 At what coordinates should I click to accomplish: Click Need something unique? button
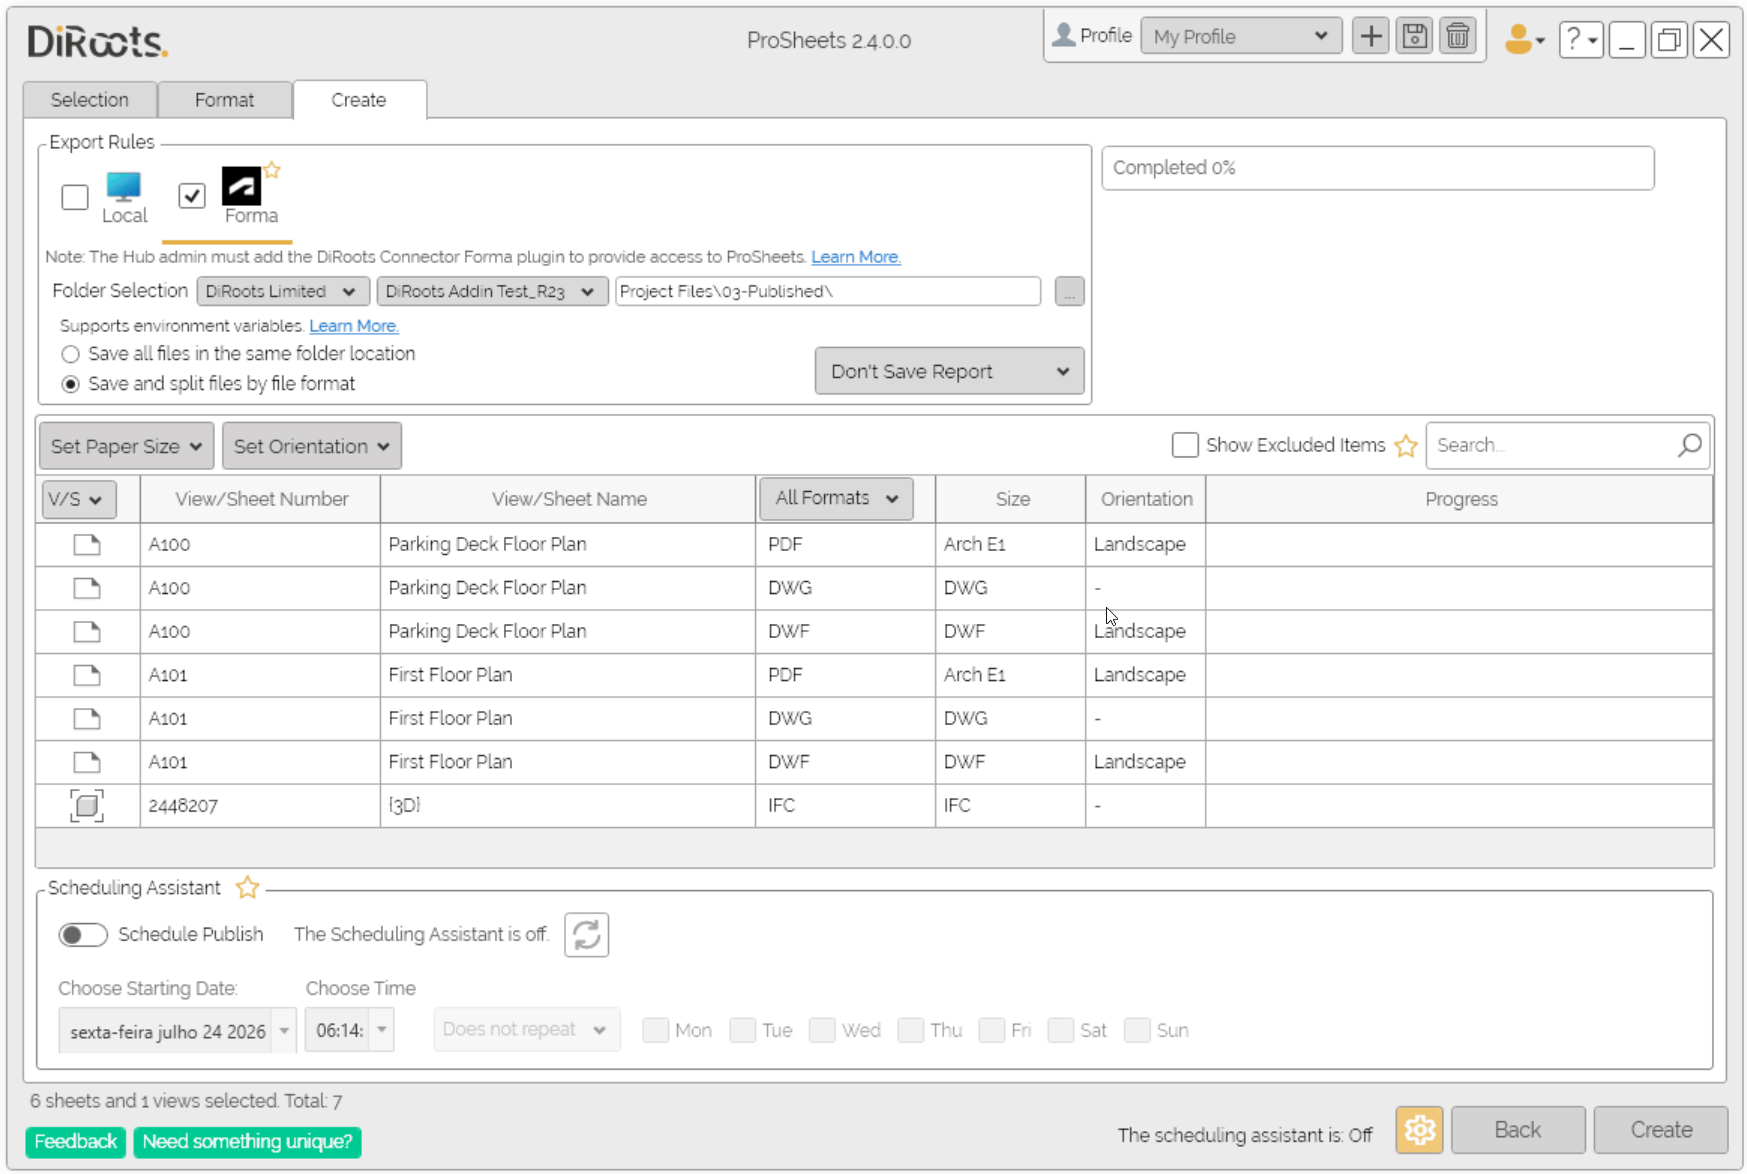pos(247,1142)
